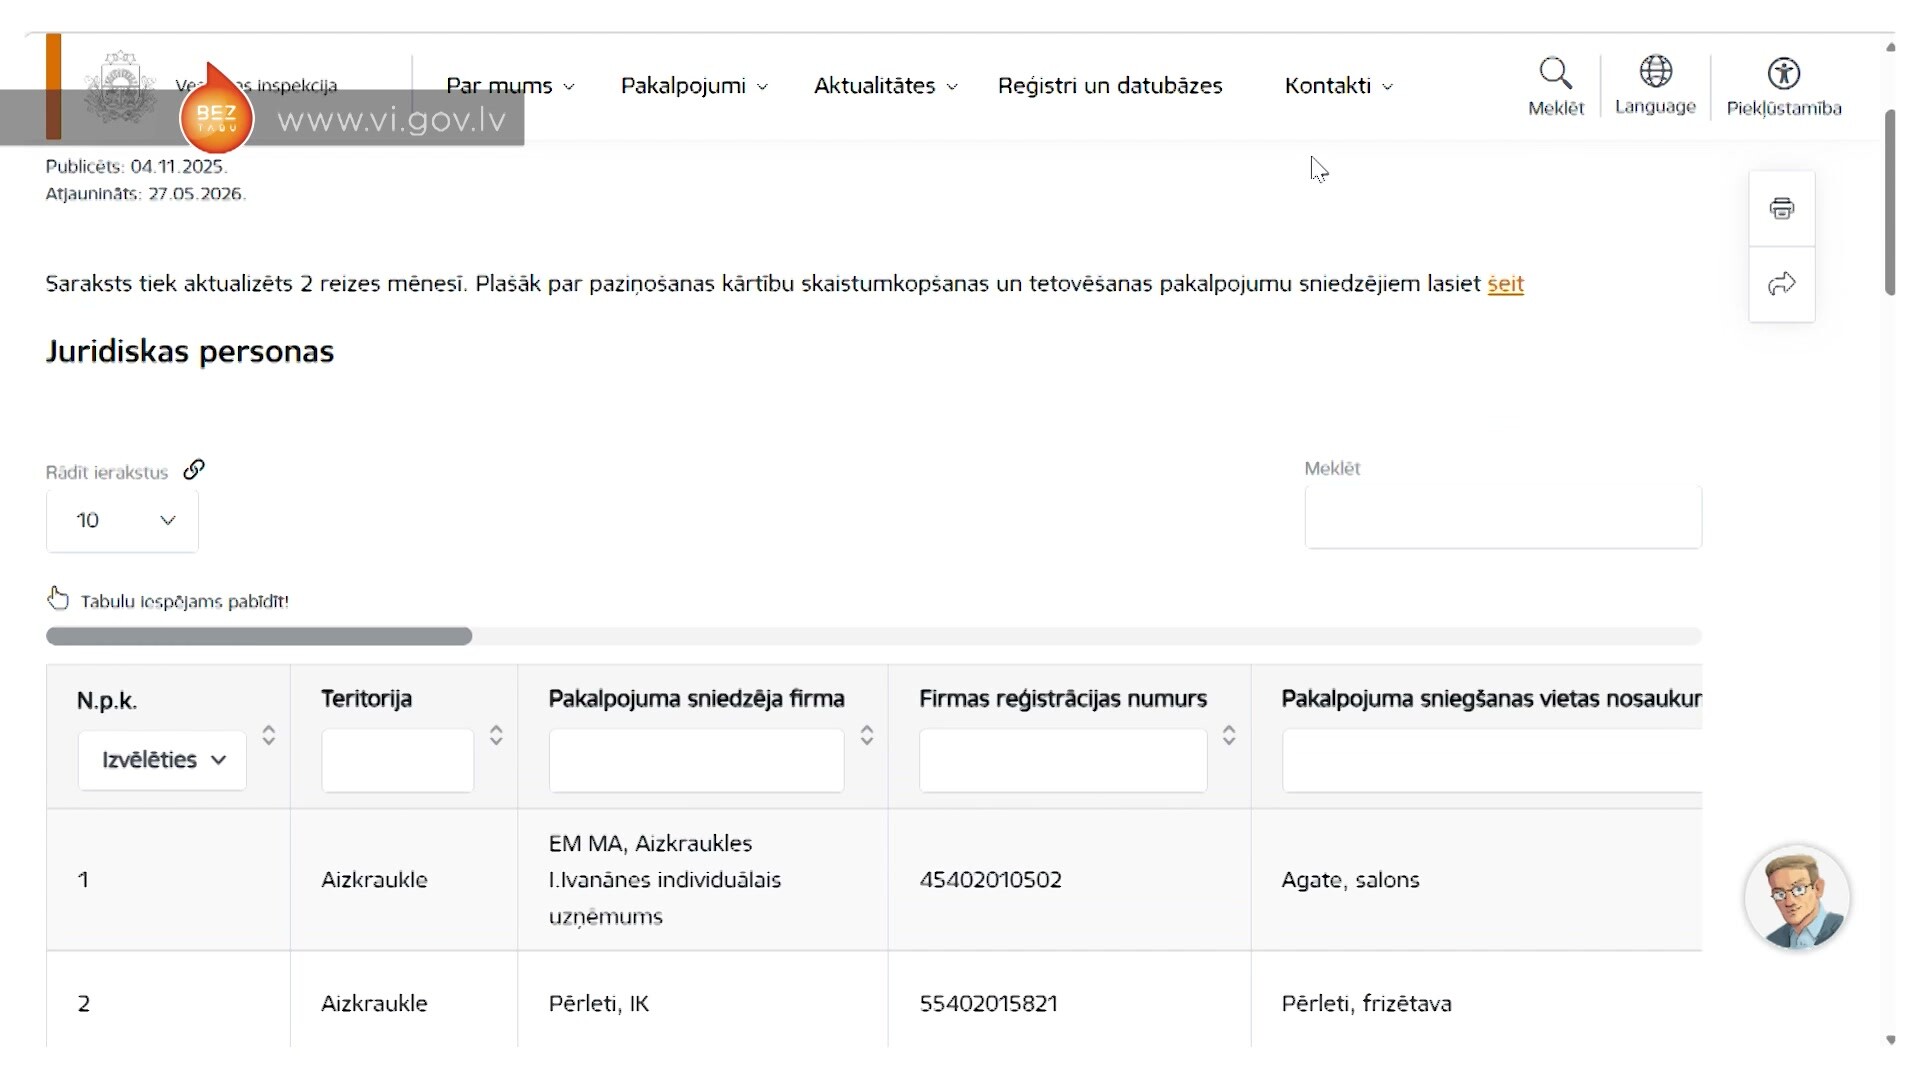Sort table by N.p.k. column arrows
Image resolution: width=1920 pixels, height=1080 pixels.
pos(269,735)
